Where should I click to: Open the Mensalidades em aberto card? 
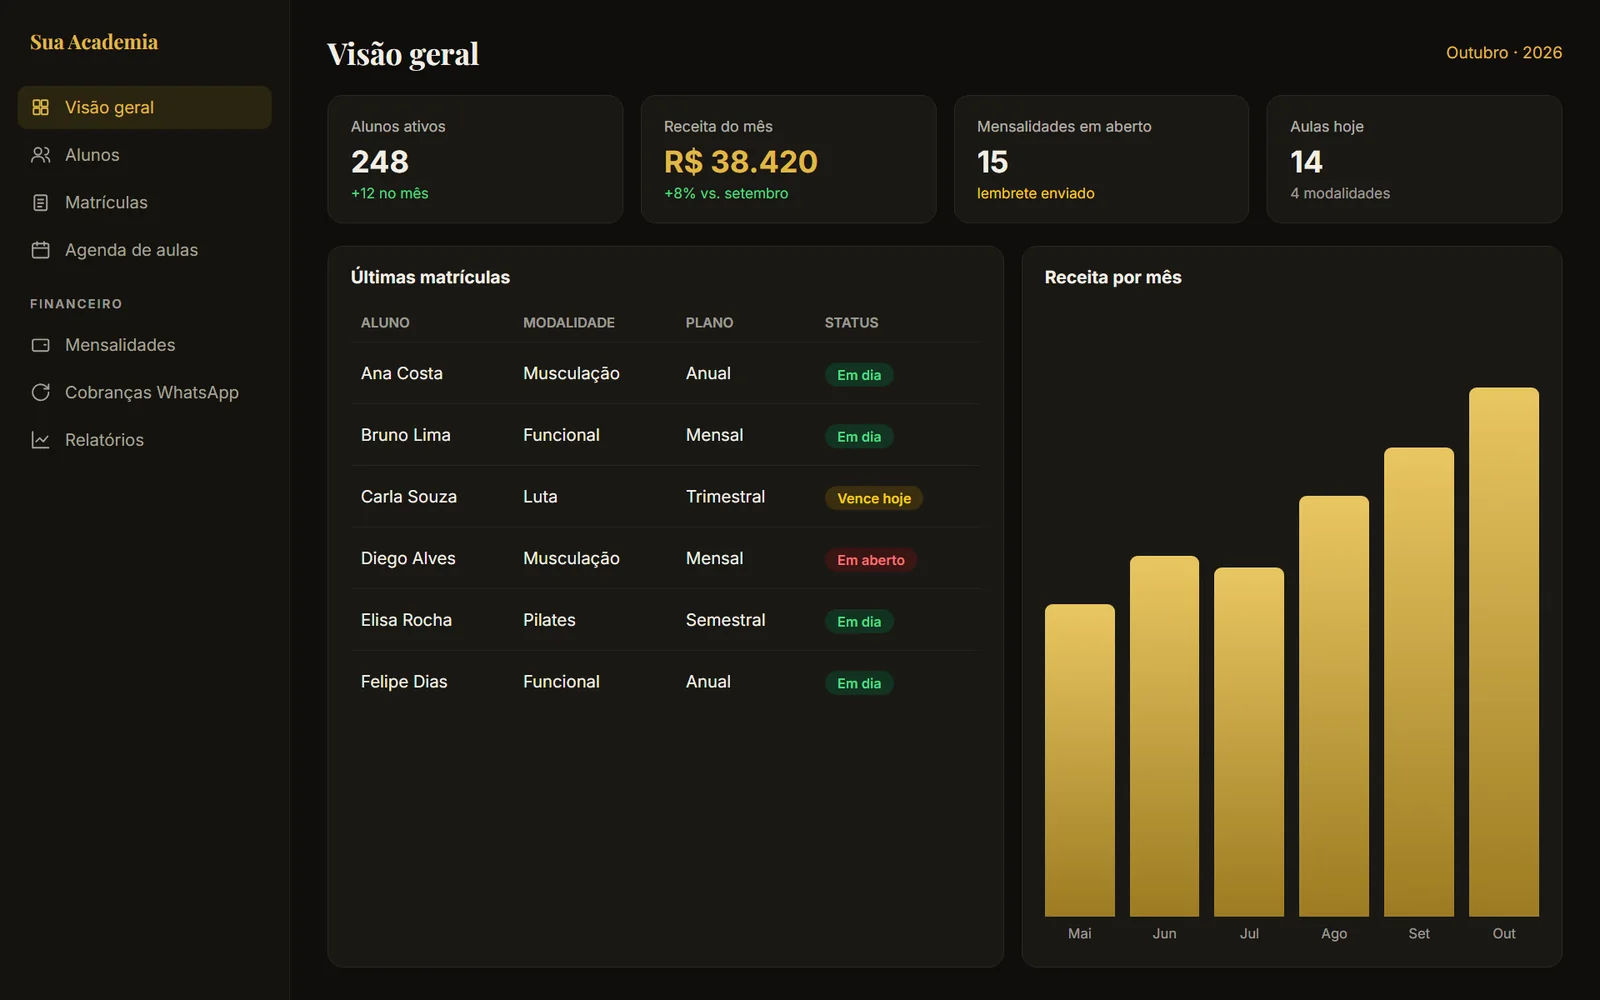(x=1101, y=159)
